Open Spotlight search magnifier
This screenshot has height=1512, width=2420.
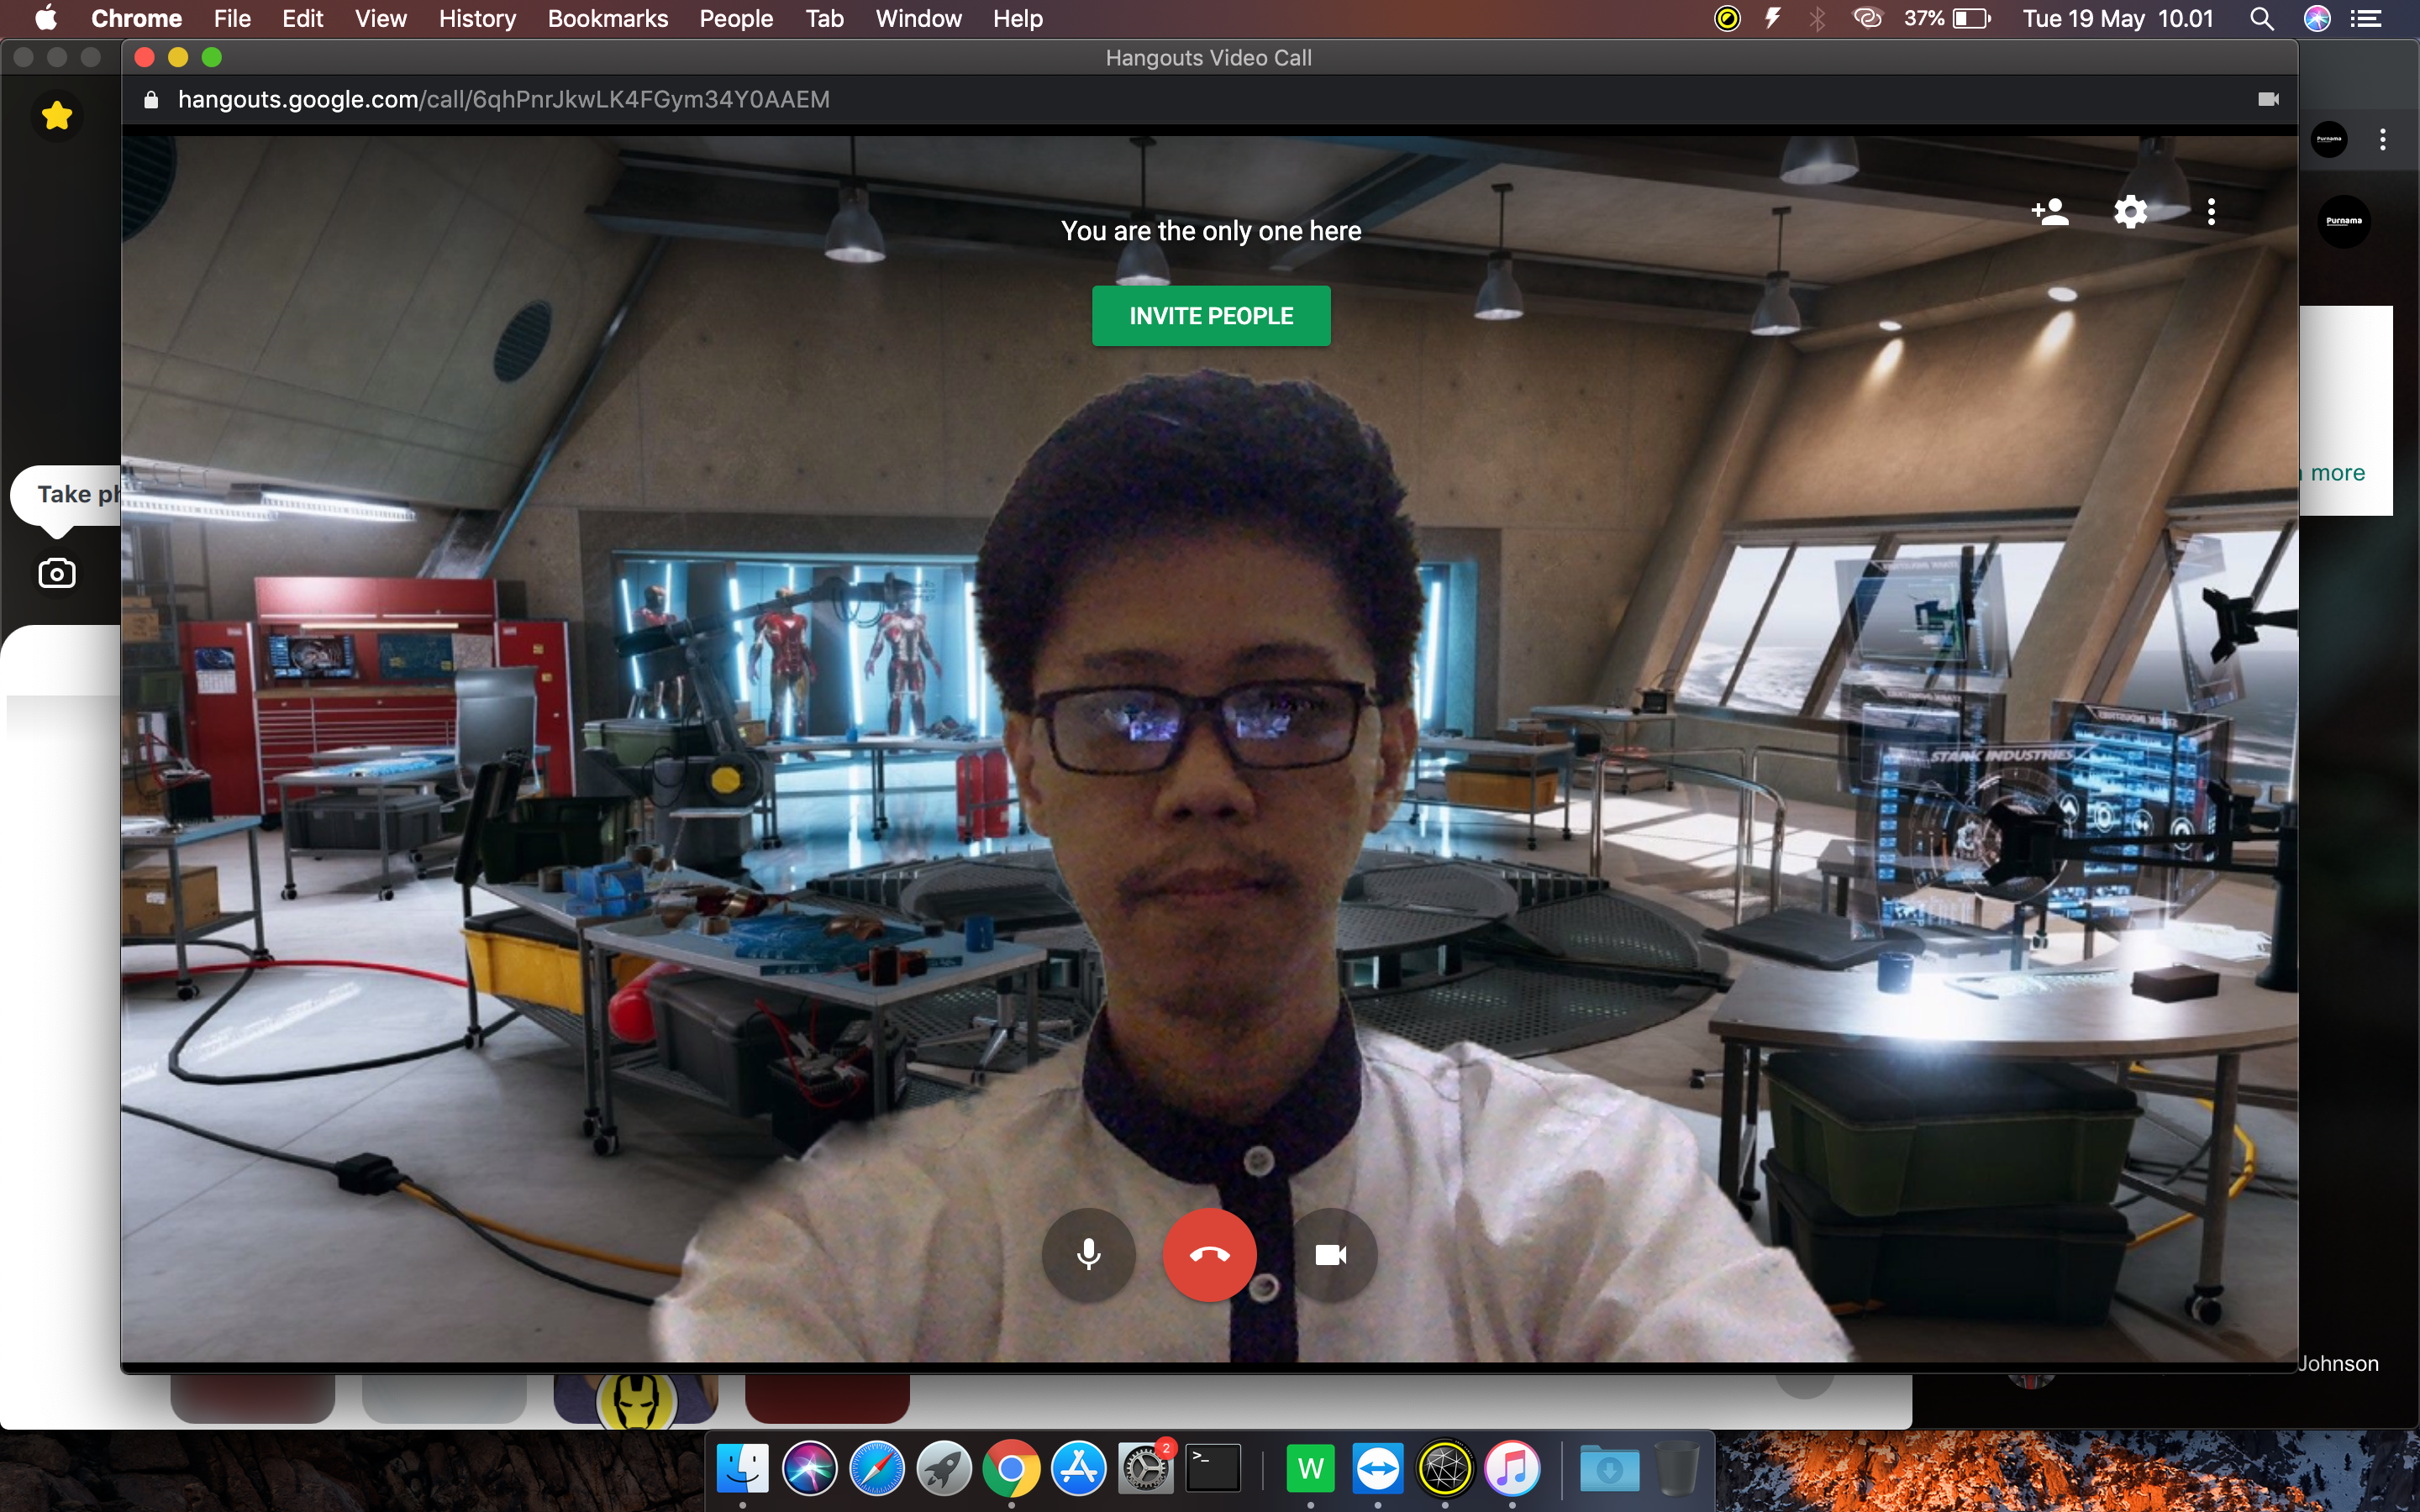(2262, 18)
